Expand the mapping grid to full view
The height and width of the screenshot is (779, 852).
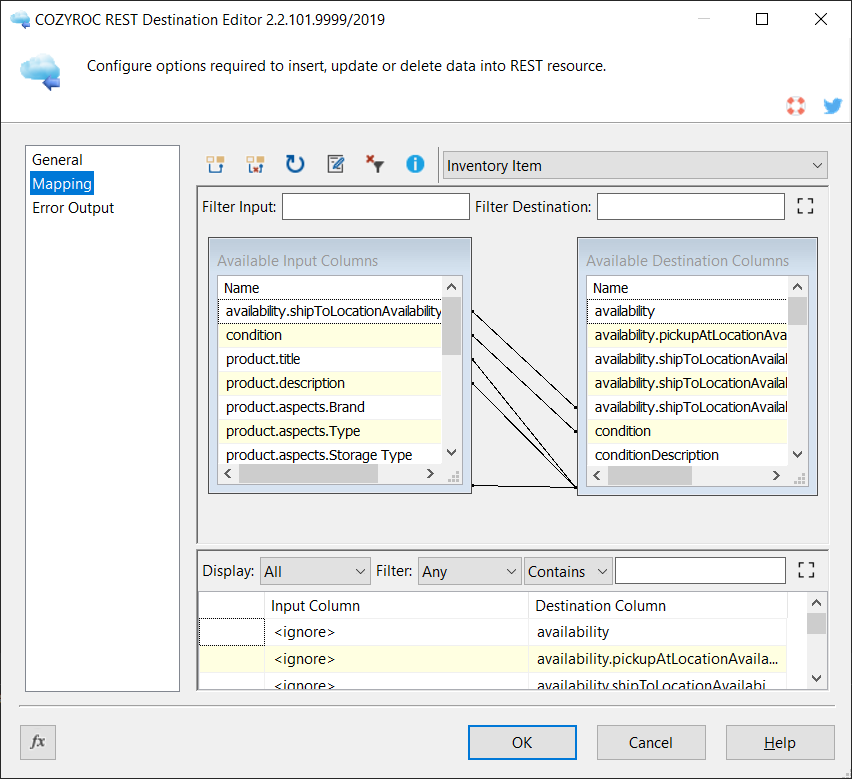coord(806,570)
